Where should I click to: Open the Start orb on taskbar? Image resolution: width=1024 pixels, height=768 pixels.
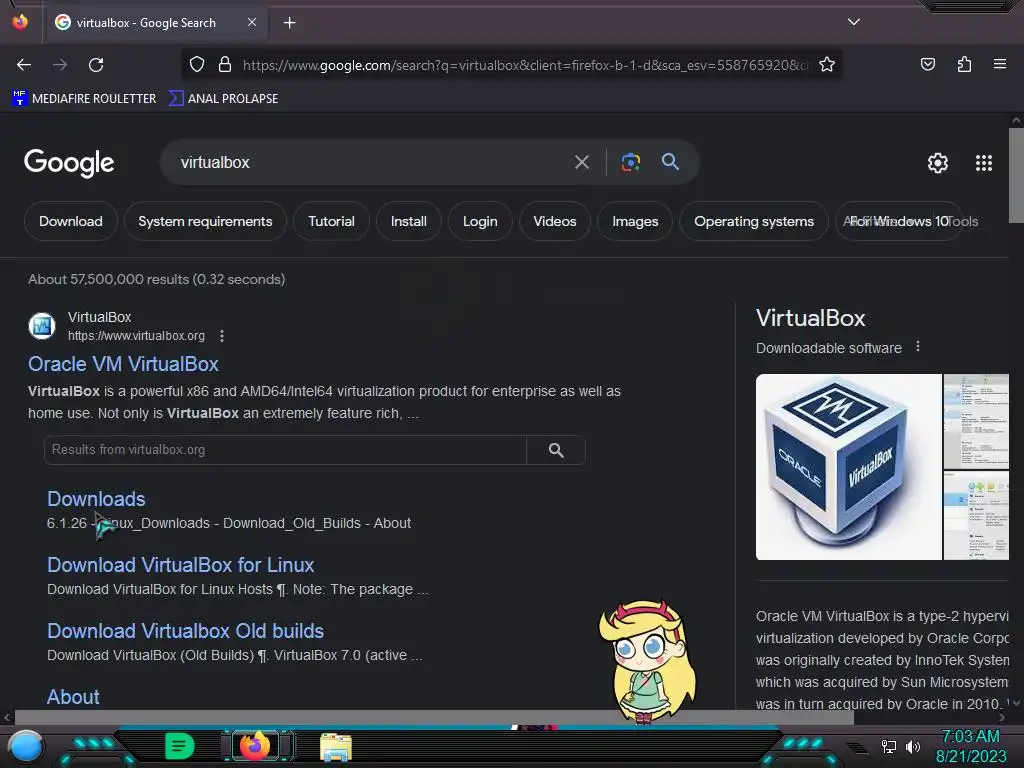click(25, 747)
